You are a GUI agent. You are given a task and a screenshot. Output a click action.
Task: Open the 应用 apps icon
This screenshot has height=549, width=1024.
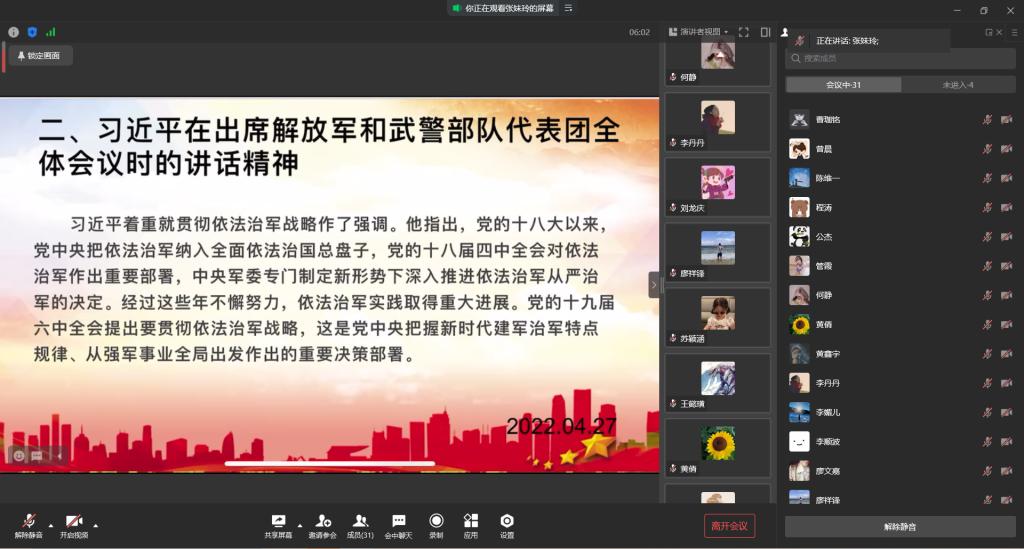[470, 526]
